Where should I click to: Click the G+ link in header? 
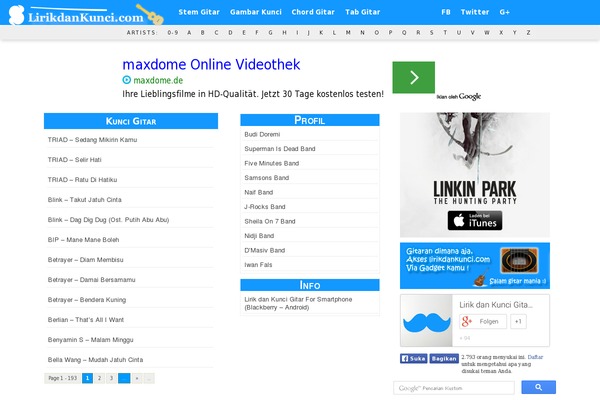504,12
